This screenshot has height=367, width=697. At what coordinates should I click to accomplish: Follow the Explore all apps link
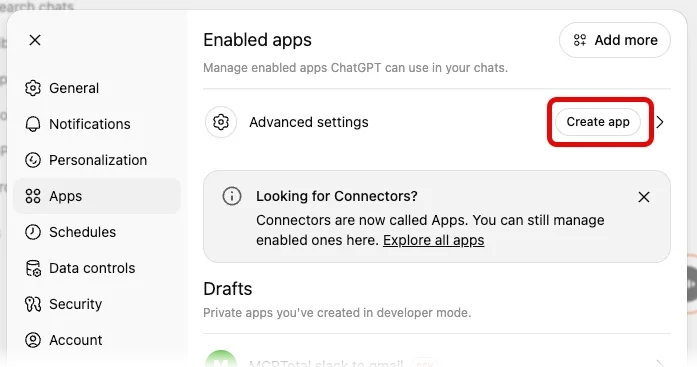[433, 240]
